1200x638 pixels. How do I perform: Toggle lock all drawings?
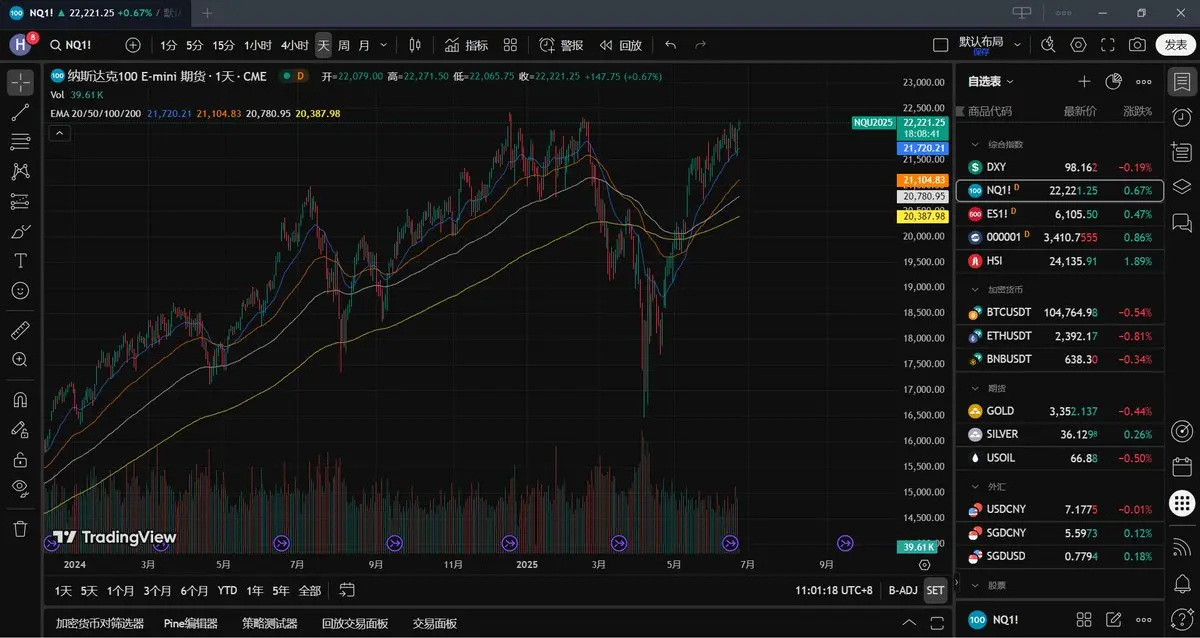tap(20, 460)
